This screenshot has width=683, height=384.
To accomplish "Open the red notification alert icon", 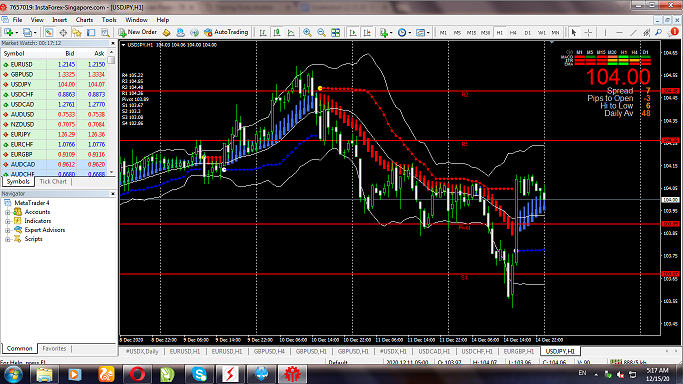I will point(674,32).
